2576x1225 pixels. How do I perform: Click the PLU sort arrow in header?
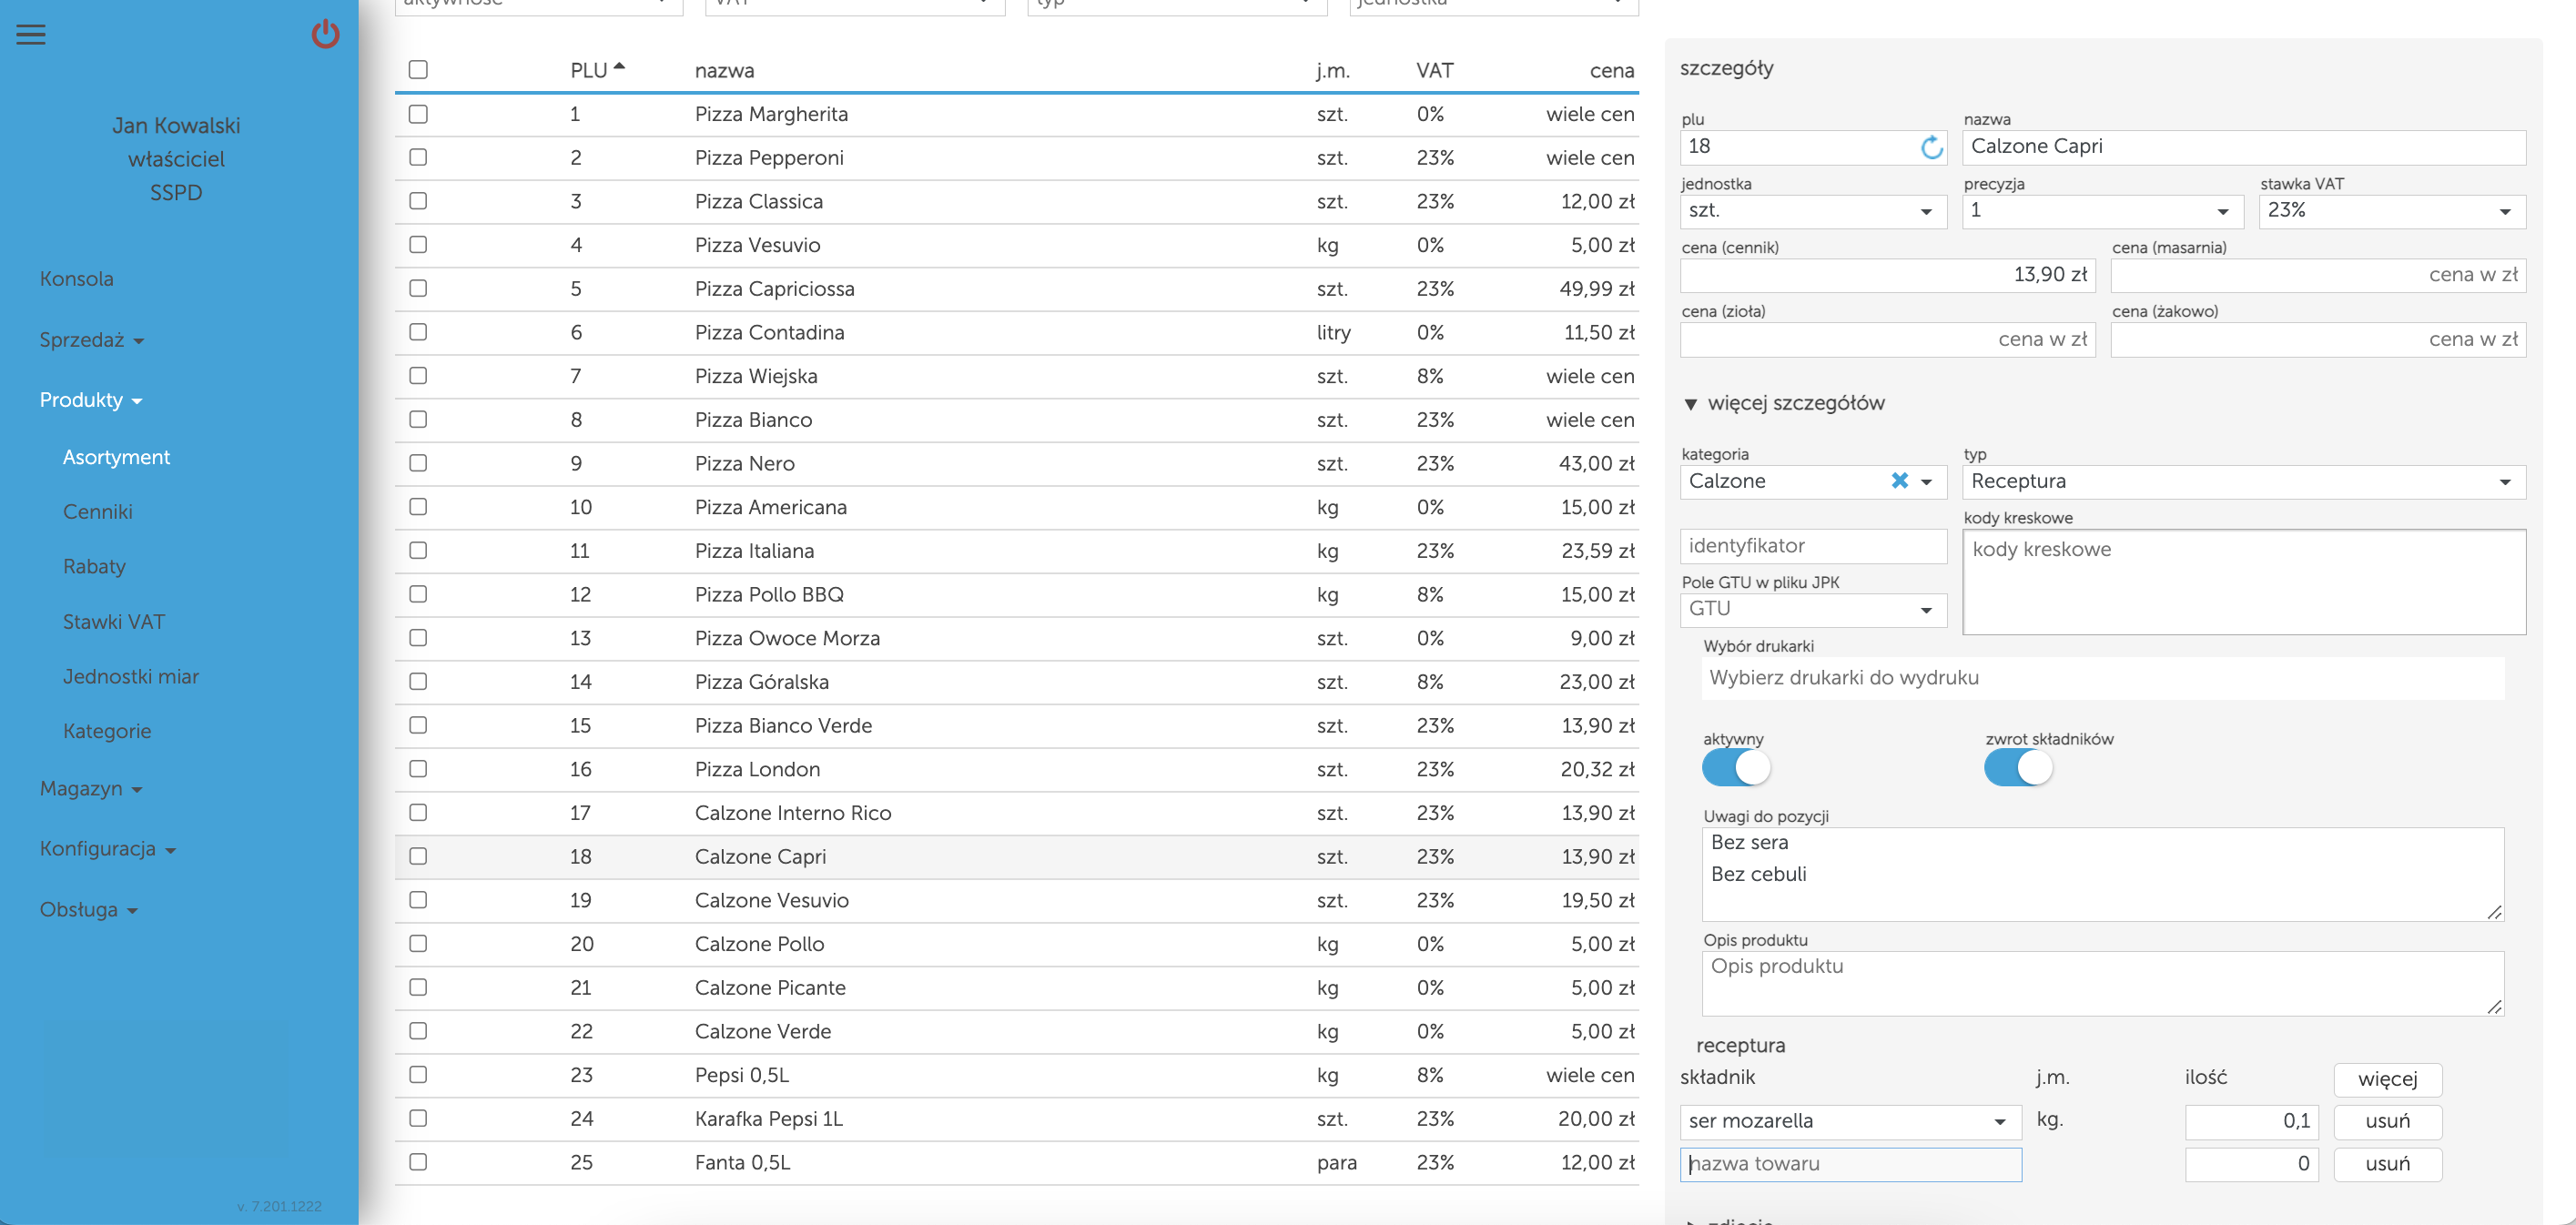point(619,67)
